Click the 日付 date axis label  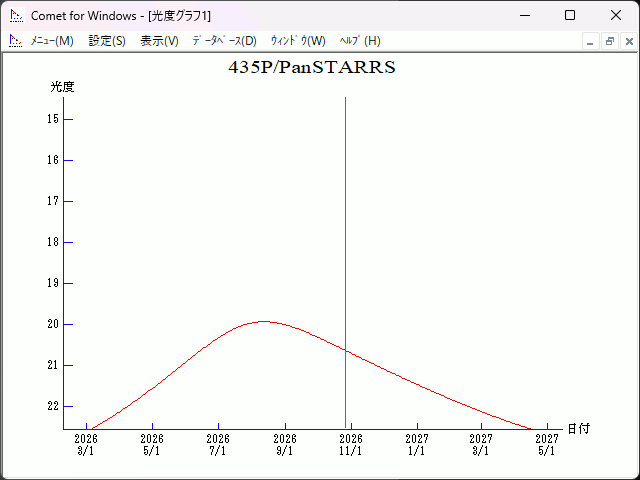tap(578, 428)
